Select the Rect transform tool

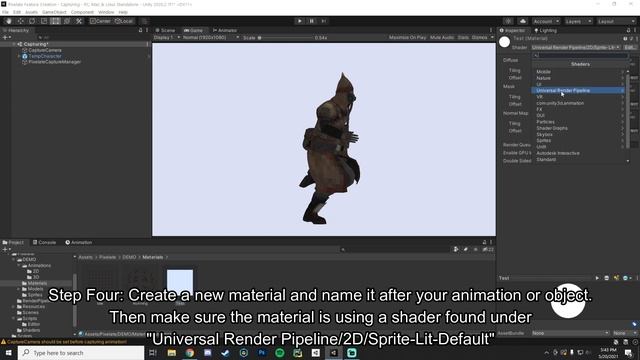point(55,21)
